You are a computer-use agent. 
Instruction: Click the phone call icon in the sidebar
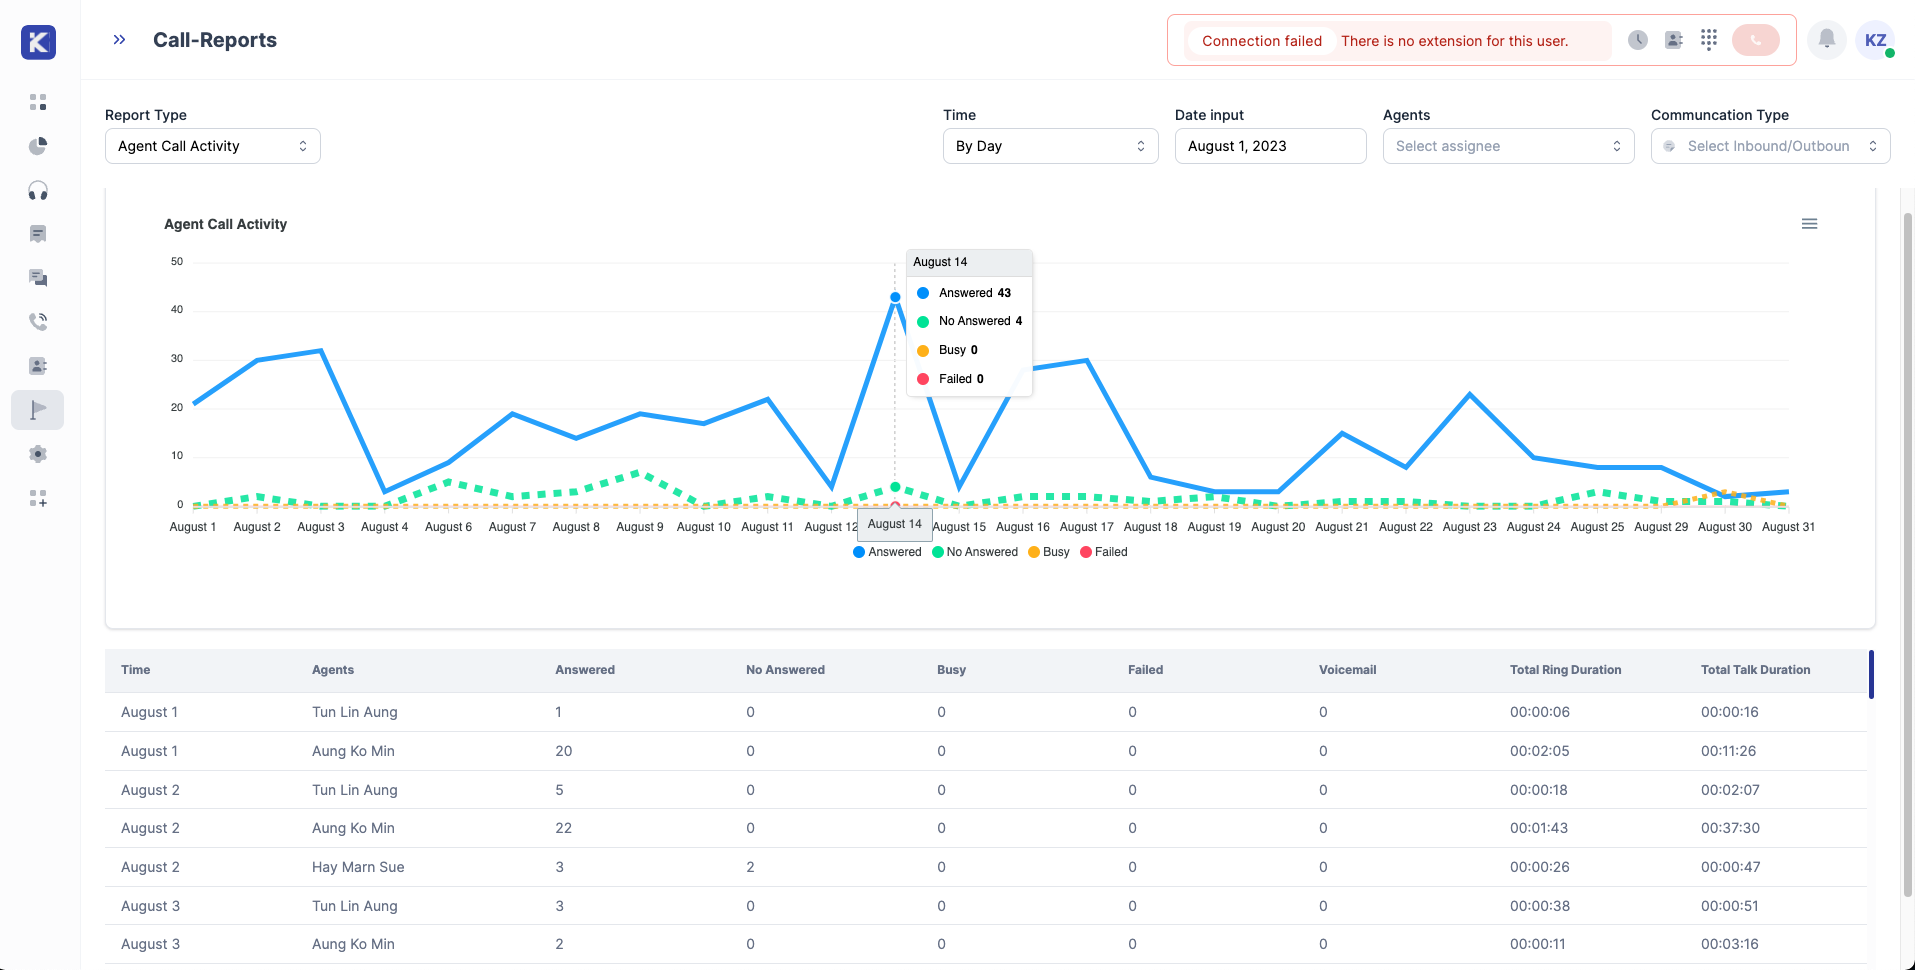point(38,322)
